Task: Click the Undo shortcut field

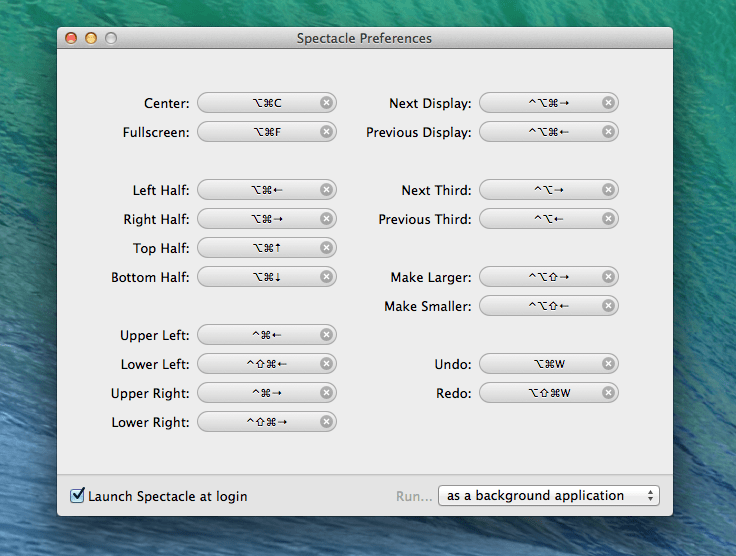Action: [549, 364]
